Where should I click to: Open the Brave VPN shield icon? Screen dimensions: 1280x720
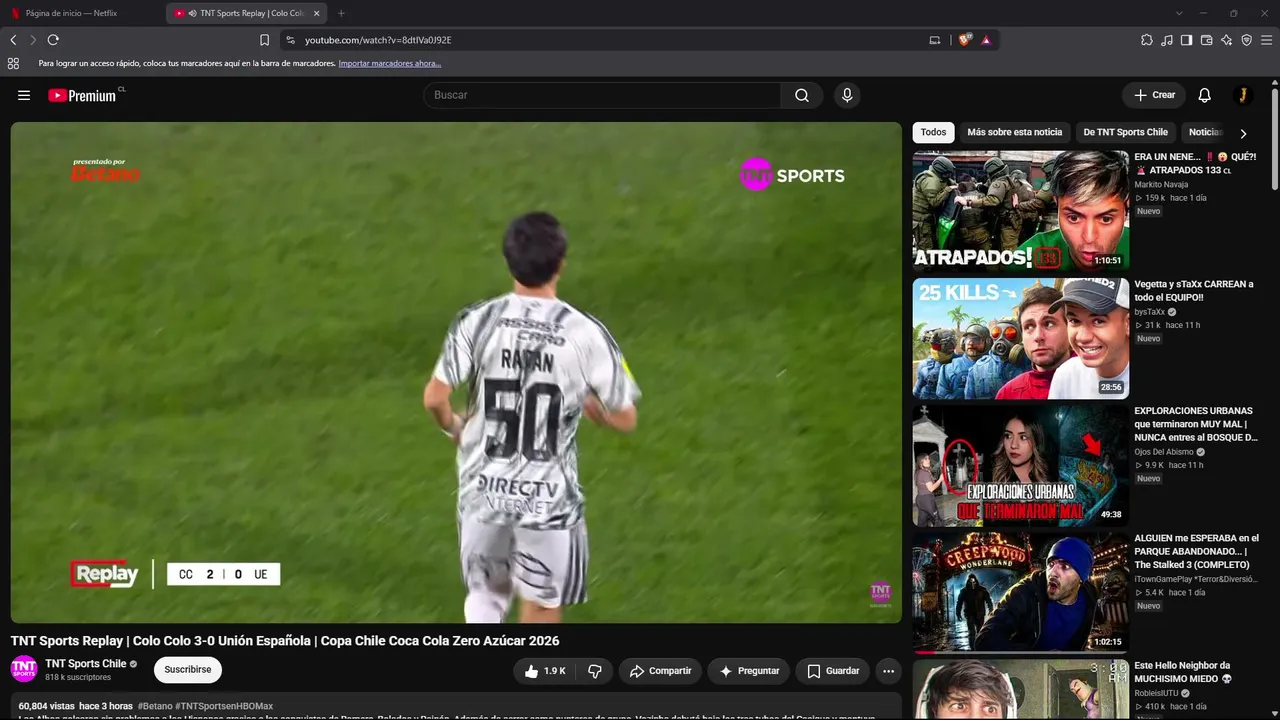tap(1246, 40)
